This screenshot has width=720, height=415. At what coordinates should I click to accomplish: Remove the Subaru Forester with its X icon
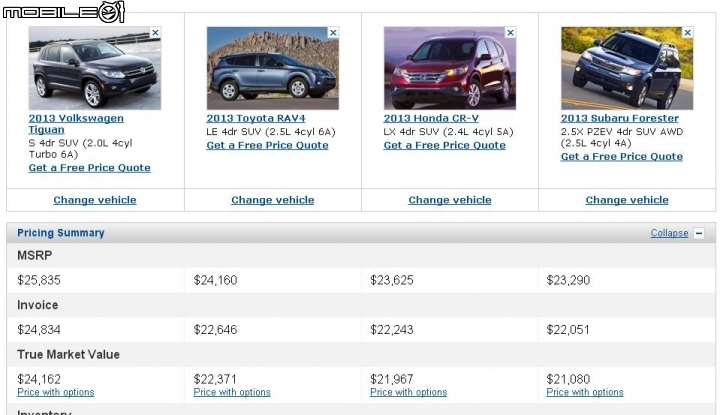coord(687,33)
